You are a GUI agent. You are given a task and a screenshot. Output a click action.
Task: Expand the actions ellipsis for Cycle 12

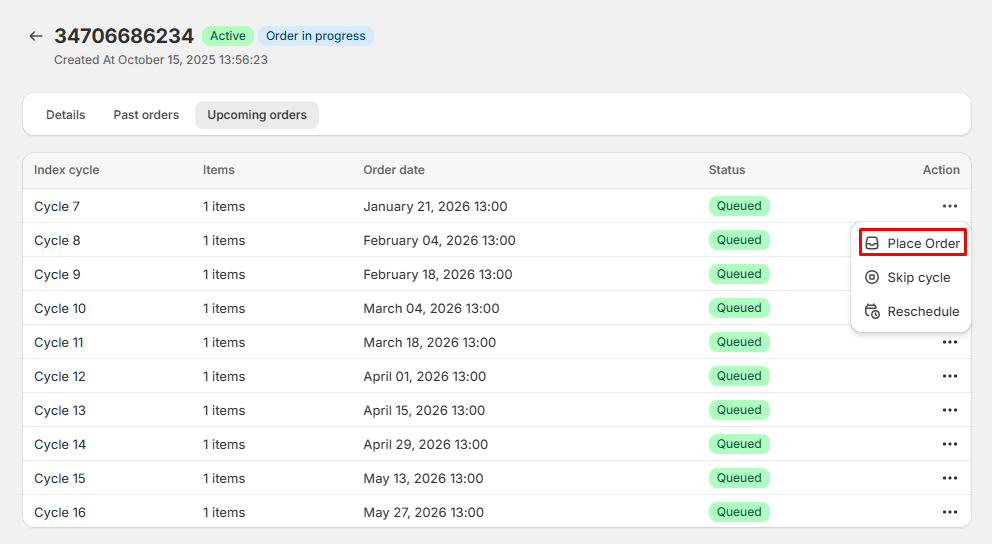click(949, 376)
